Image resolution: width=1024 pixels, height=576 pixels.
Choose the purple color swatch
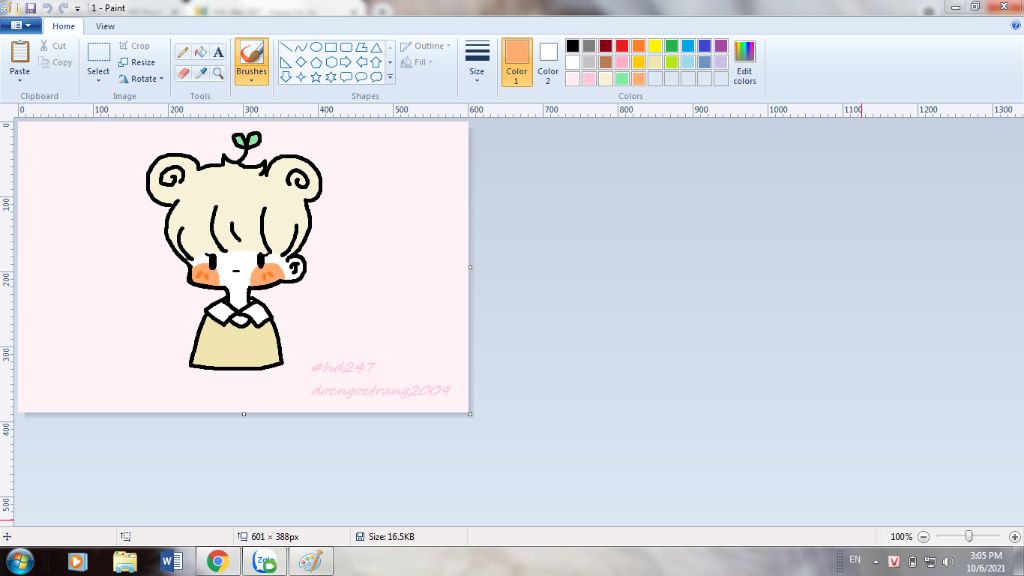(x=721, y=46)
